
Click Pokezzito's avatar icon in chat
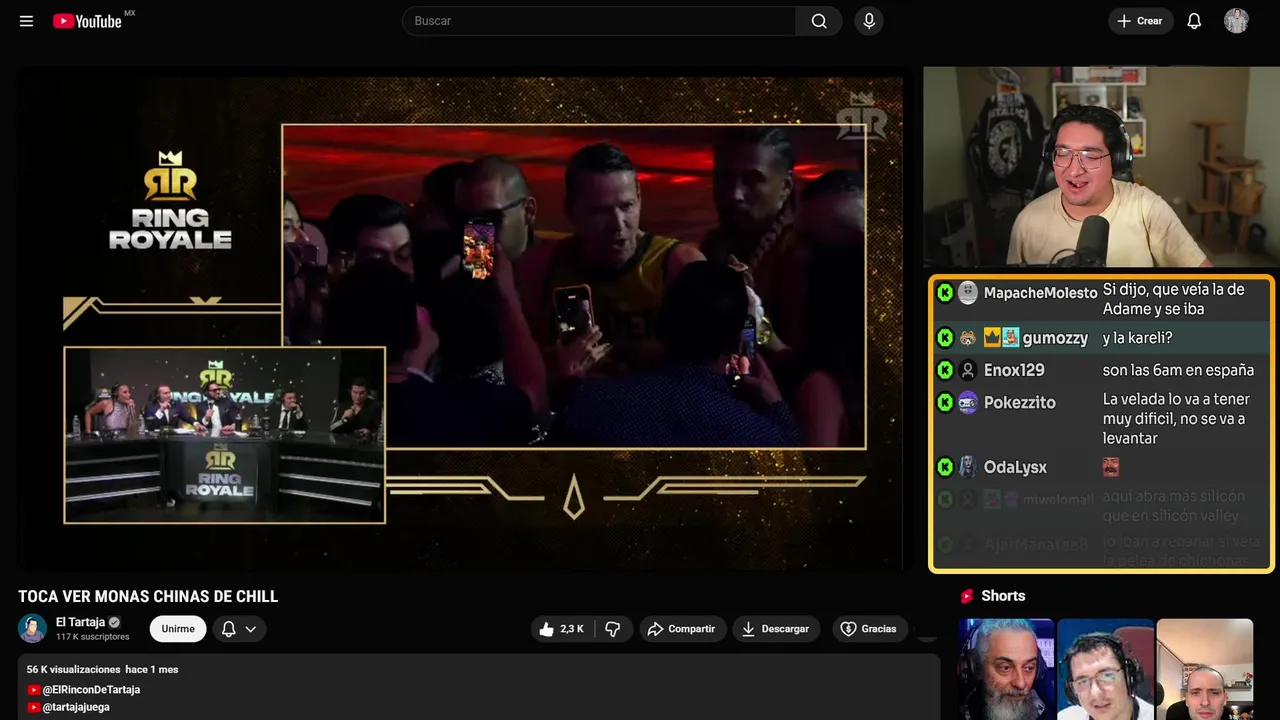pyautogui.click(x=968, y=403)
